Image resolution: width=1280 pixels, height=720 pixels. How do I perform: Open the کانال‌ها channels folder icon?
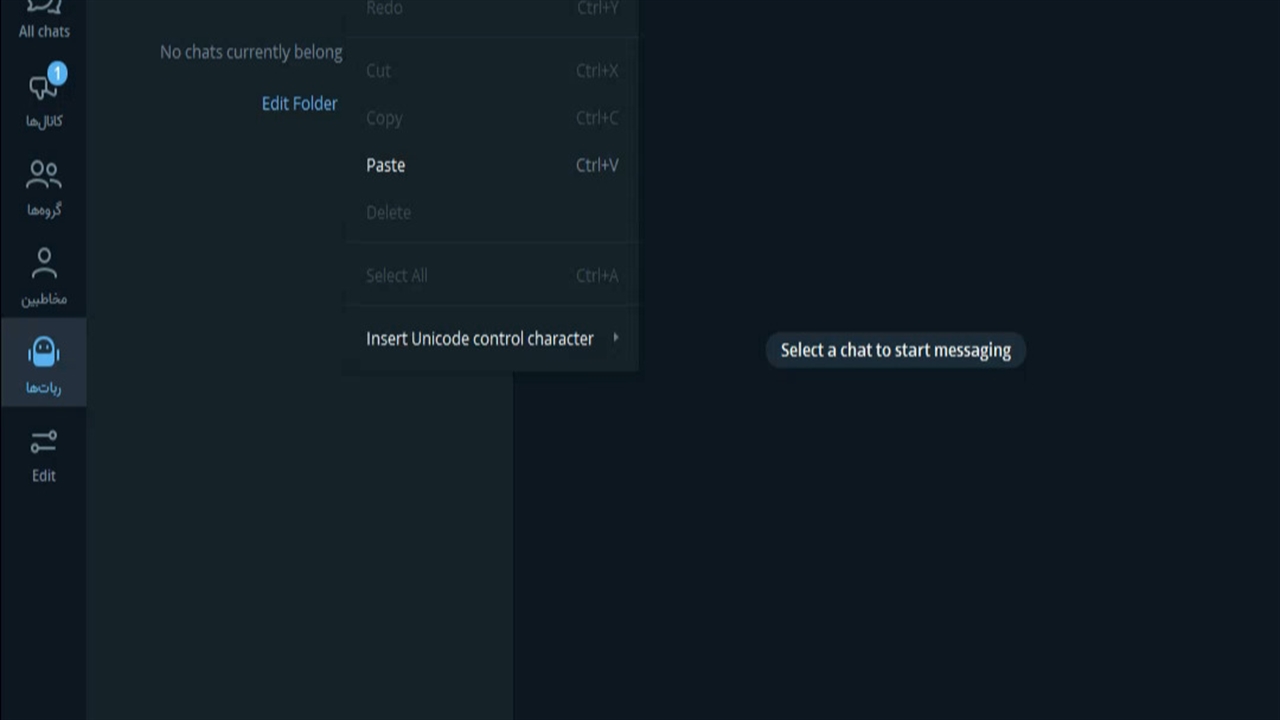pos(43,88)
